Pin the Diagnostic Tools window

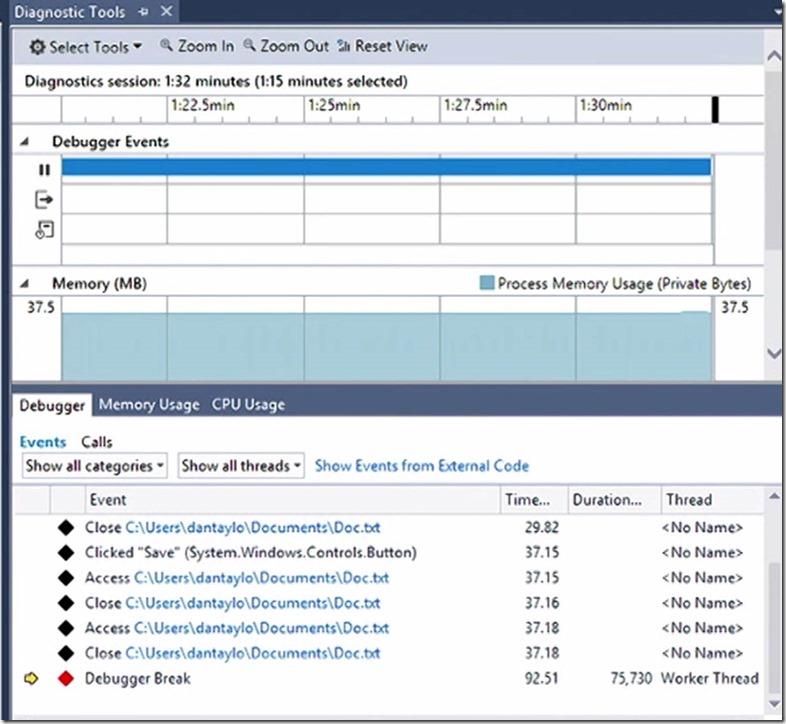click(x=143, y=12)
